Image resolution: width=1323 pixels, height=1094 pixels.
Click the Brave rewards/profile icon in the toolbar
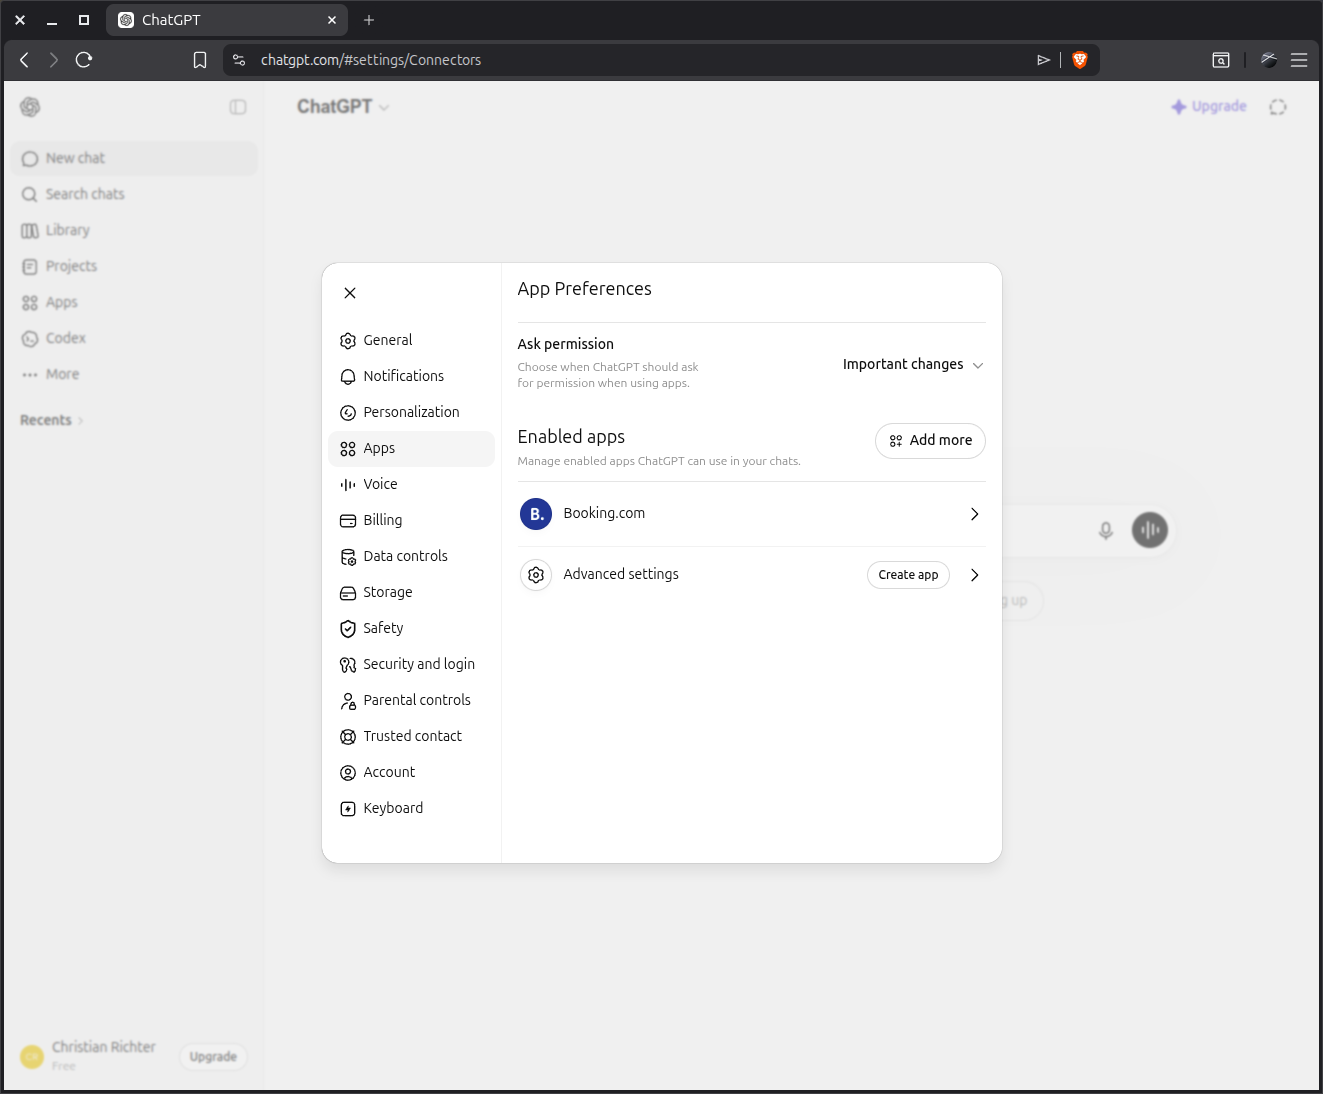click(1269, 60)
